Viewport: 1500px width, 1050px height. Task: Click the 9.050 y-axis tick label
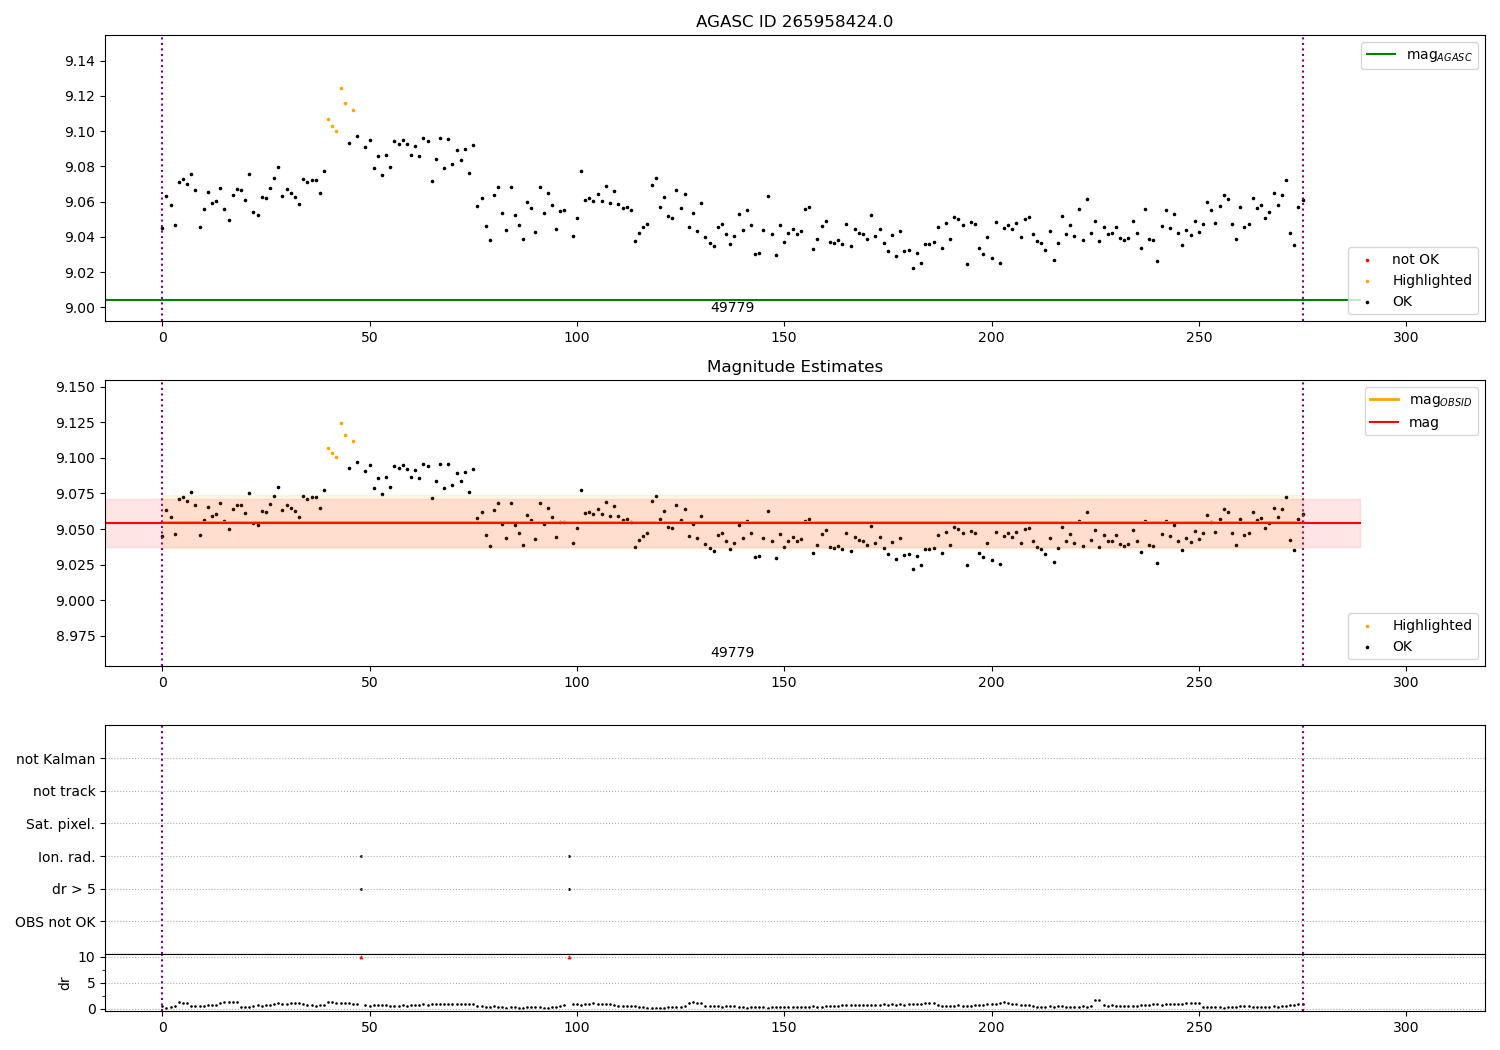[75, 530]
